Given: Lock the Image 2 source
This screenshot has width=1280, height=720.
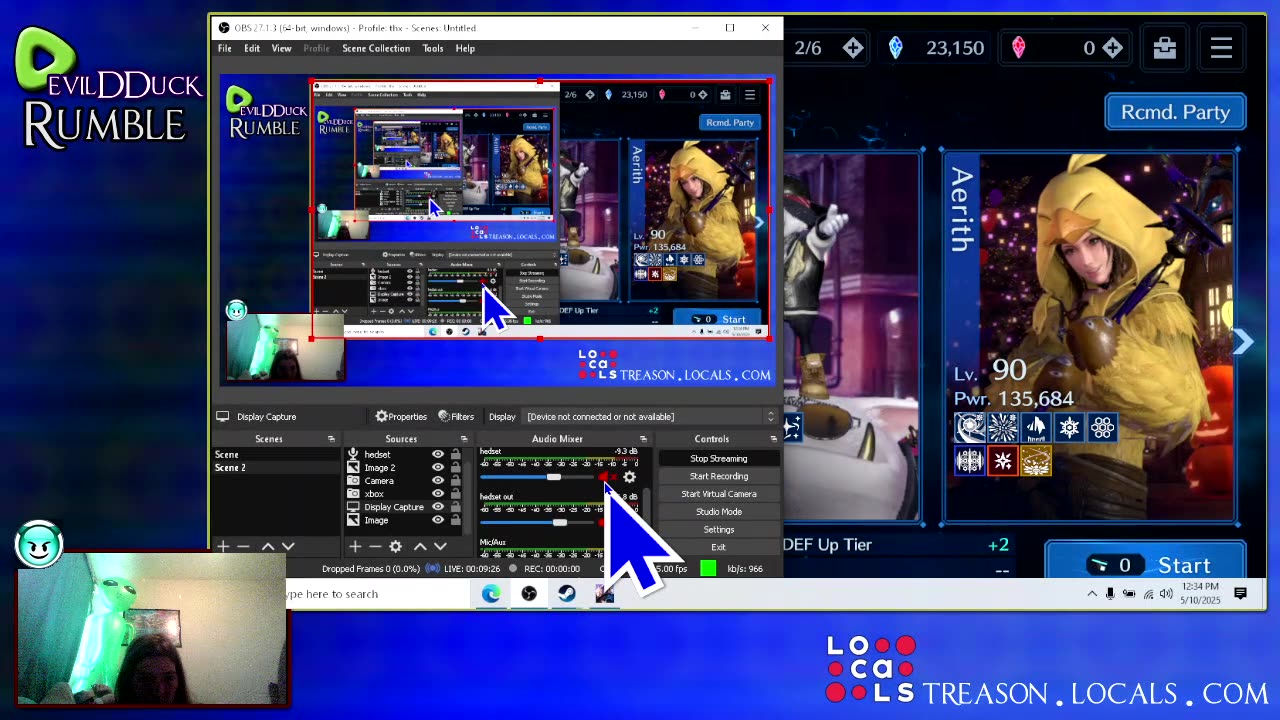Looking at the screenshot, I should click(455, 468).
